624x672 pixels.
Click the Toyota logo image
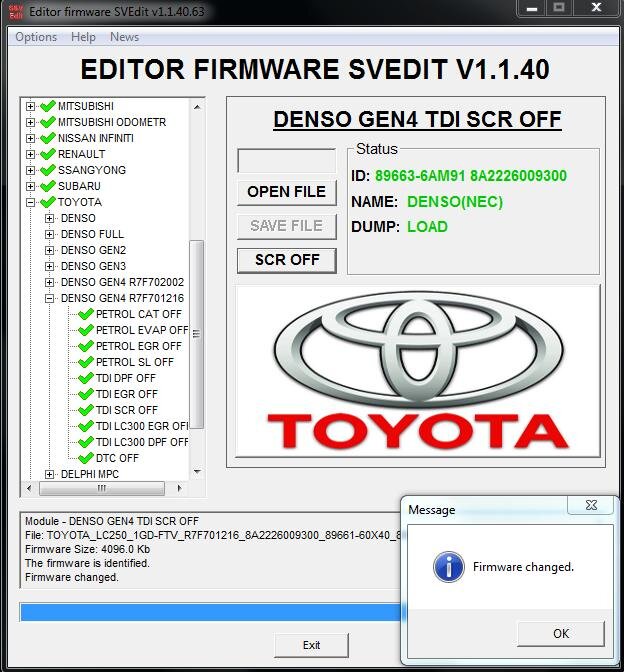(x=418, y=371)
